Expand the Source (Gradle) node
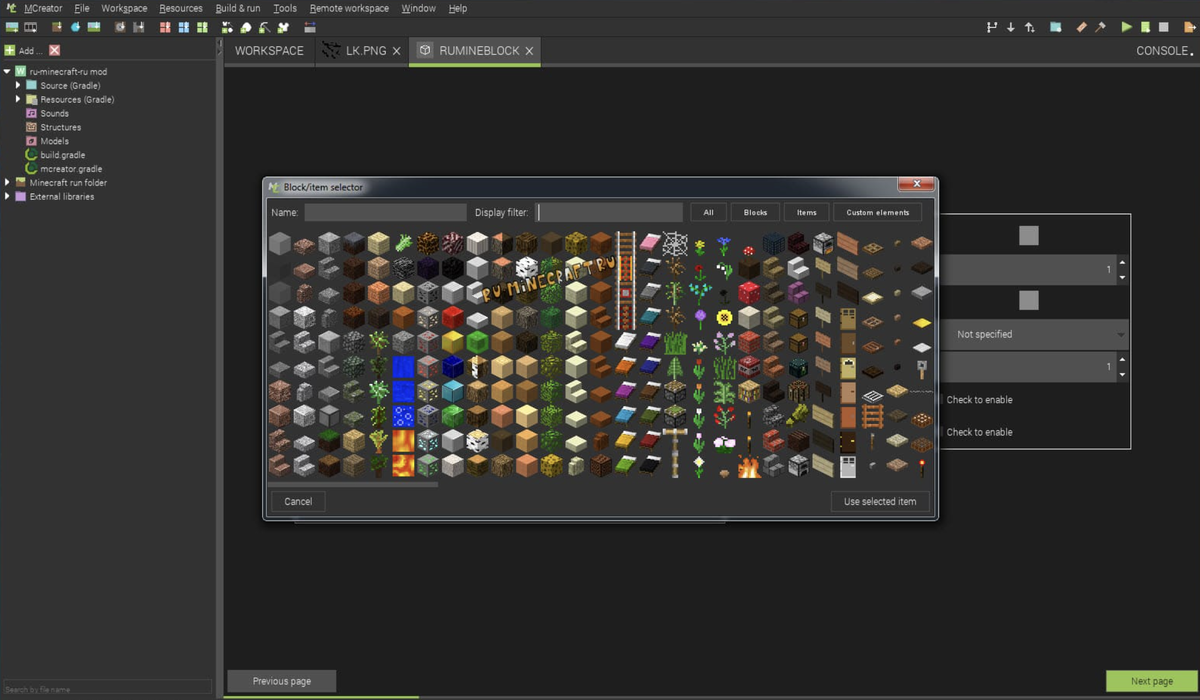Viewport: 1200px width, 700px height. 18,86
